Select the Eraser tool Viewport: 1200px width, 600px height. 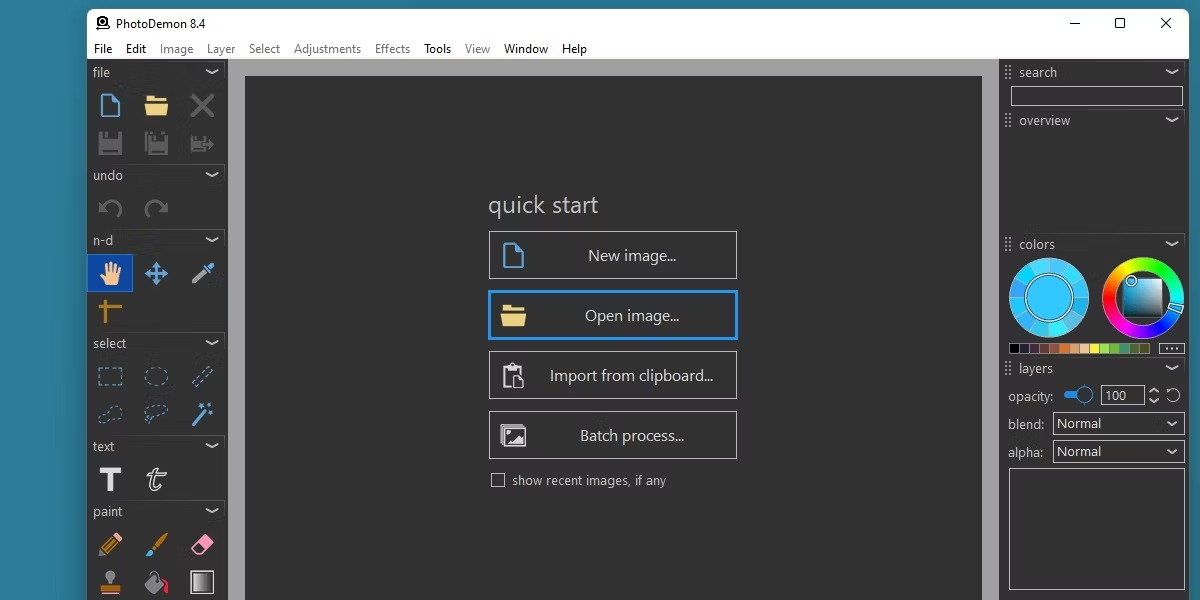coord(202,545)
